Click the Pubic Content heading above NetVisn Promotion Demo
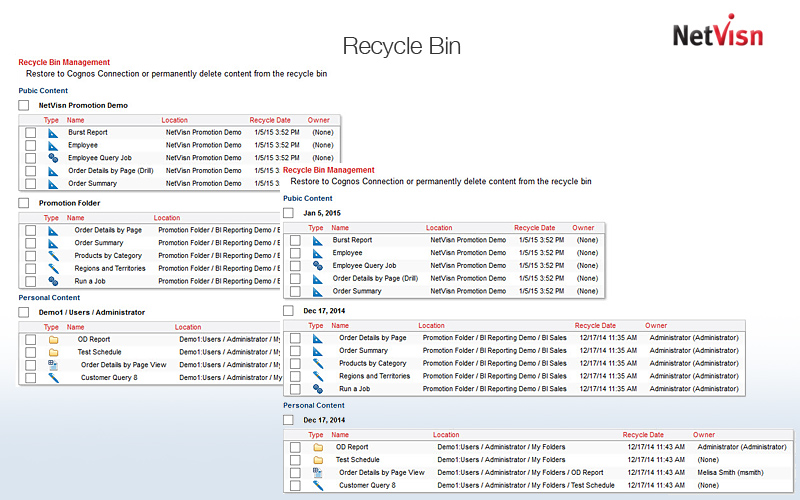This screenshot has height=500, width=800. pyautogui.click(x=43, y=90)
